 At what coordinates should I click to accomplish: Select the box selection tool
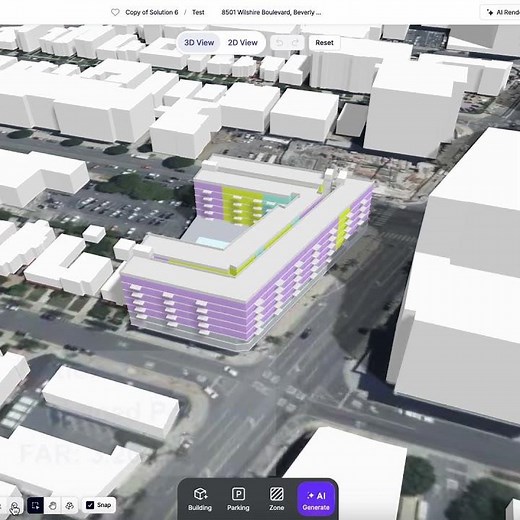[x=35, y=505]
